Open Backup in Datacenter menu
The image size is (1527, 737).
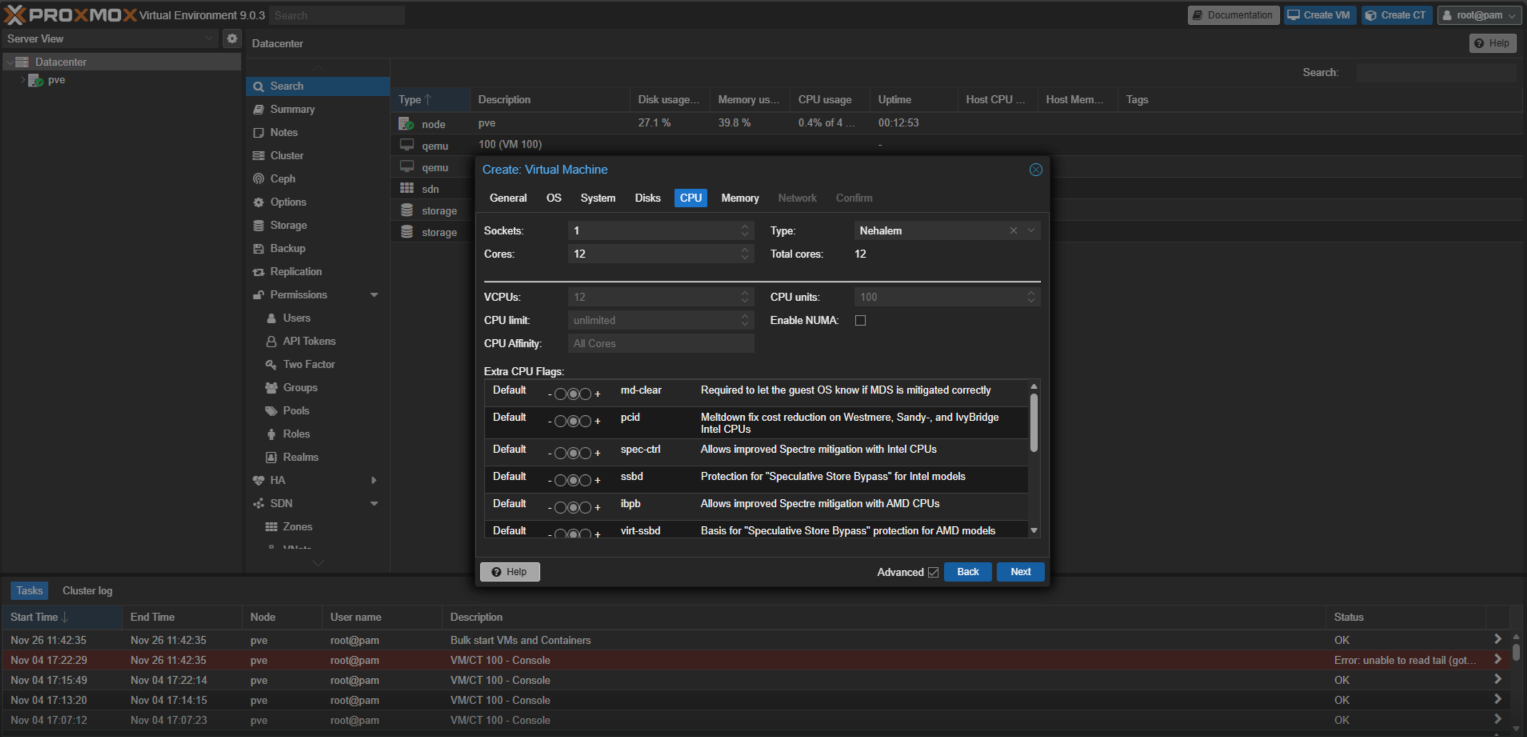(287, 248)
